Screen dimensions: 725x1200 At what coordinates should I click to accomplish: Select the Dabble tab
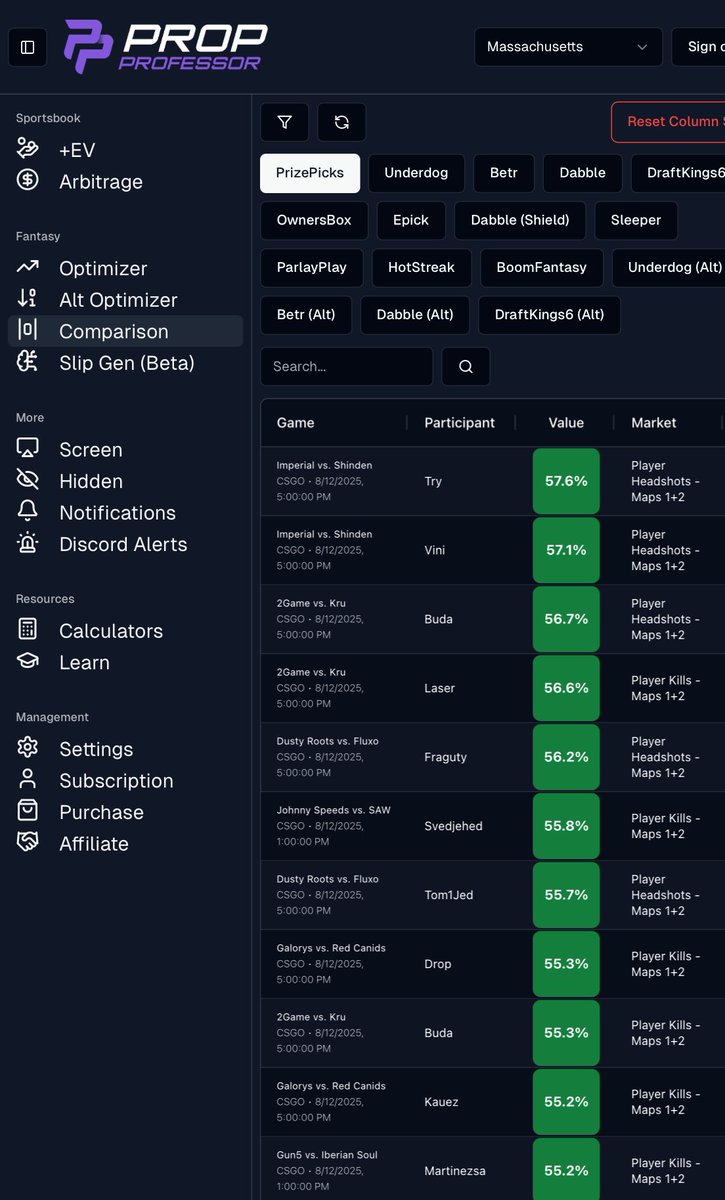pos(583,173)
